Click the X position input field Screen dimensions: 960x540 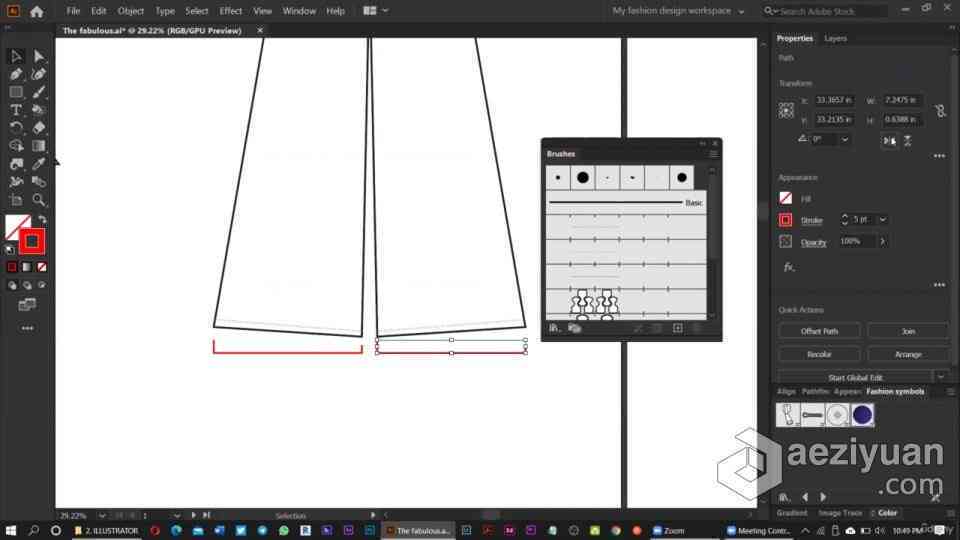coord(834,100)
